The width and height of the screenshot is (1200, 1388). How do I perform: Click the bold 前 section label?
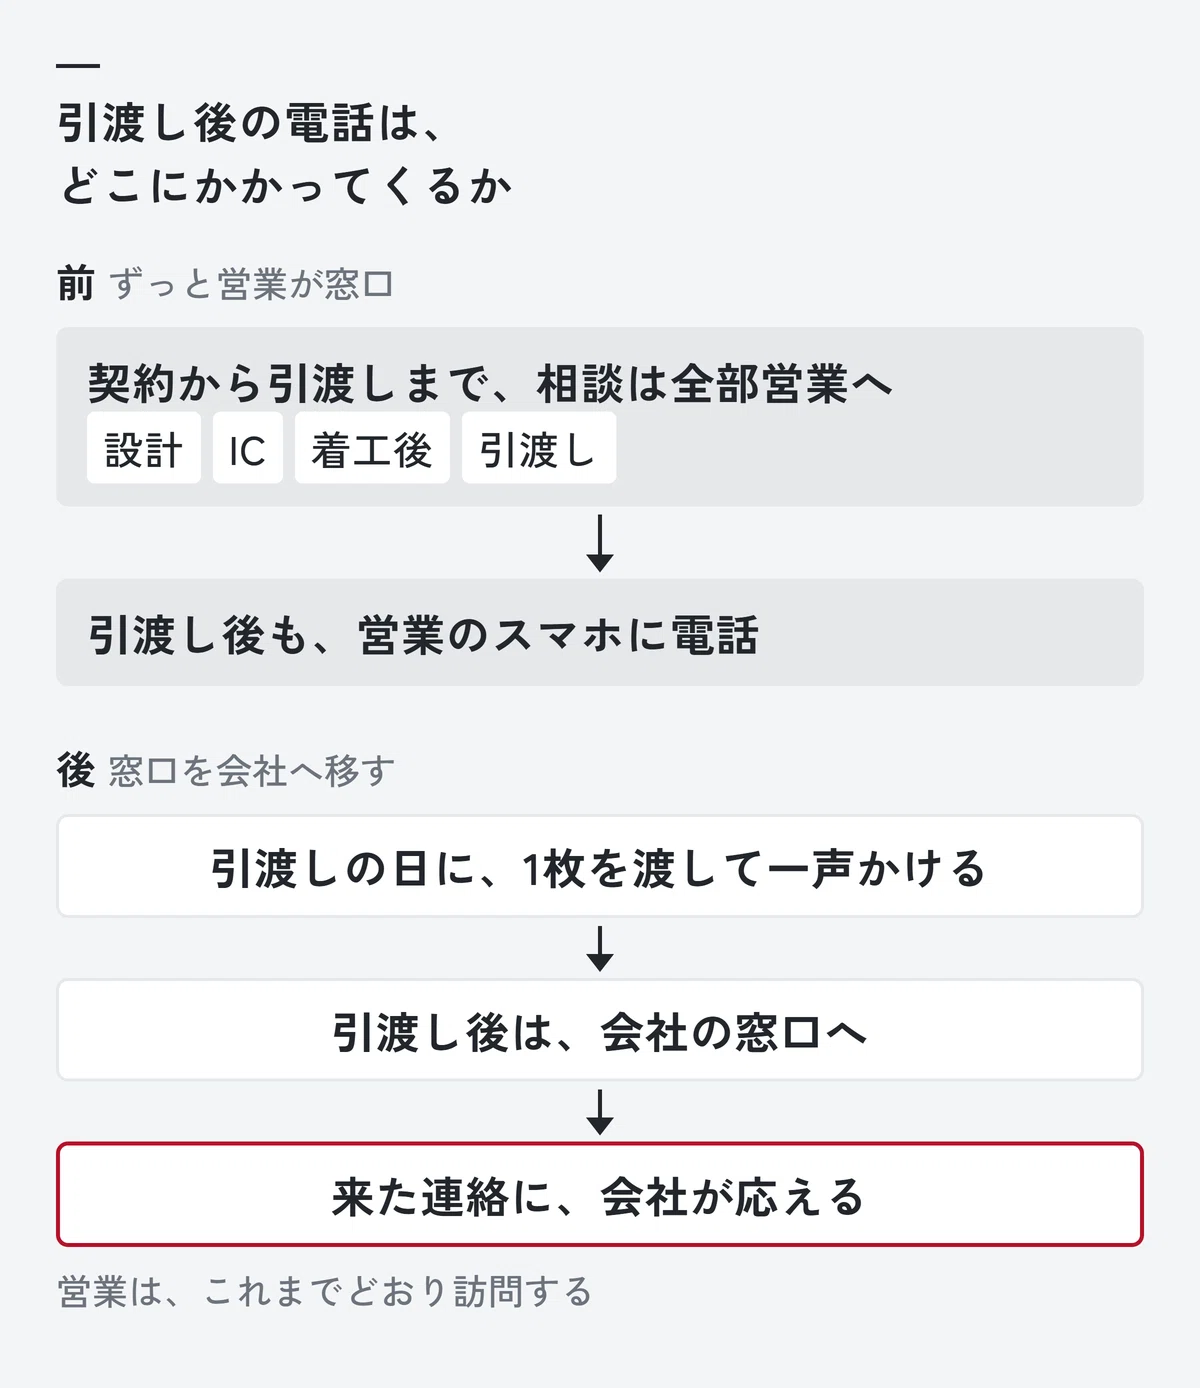tap(76, 284)
